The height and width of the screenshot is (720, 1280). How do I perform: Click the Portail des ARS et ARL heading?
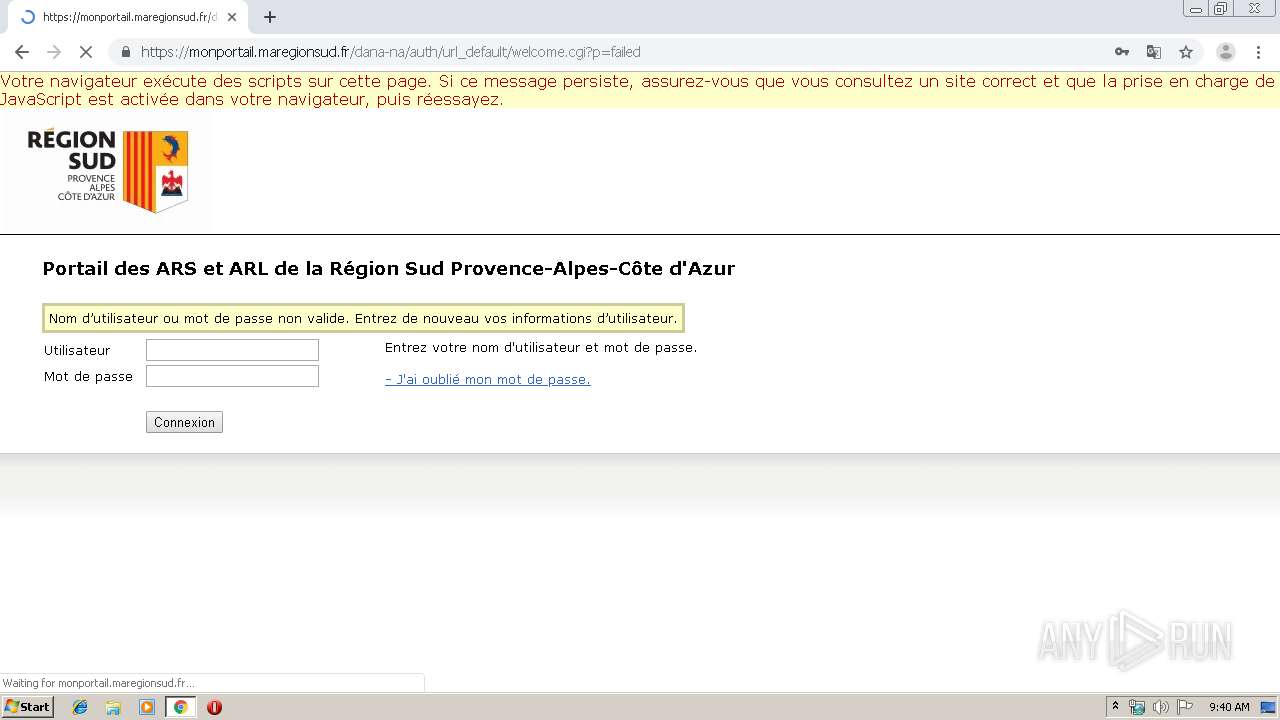[x=389, y=268]
